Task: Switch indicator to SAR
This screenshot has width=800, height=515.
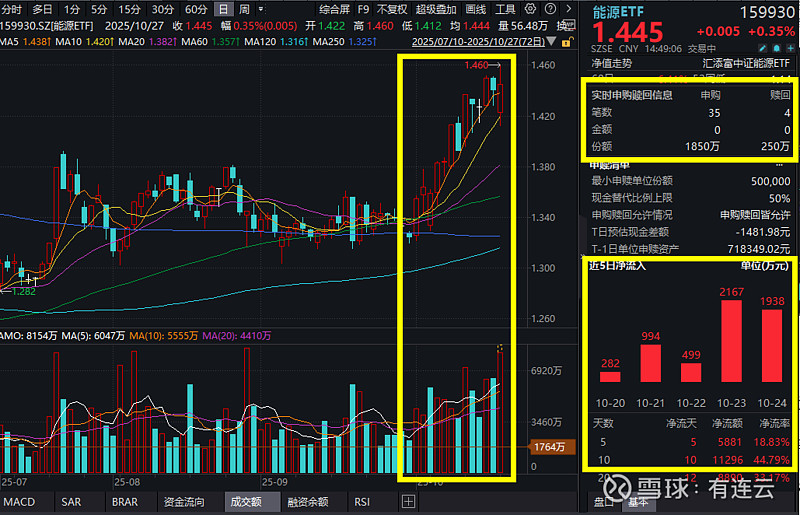Action: click(71, 502)
